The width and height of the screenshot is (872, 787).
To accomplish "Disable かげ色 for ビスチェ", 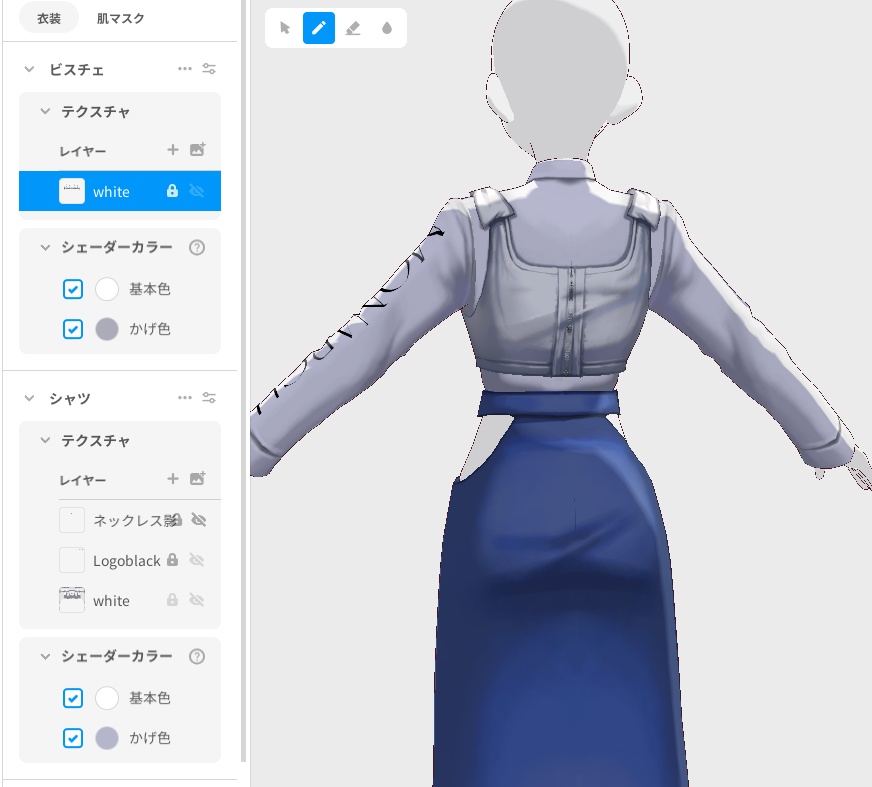I will coord(72,329).
